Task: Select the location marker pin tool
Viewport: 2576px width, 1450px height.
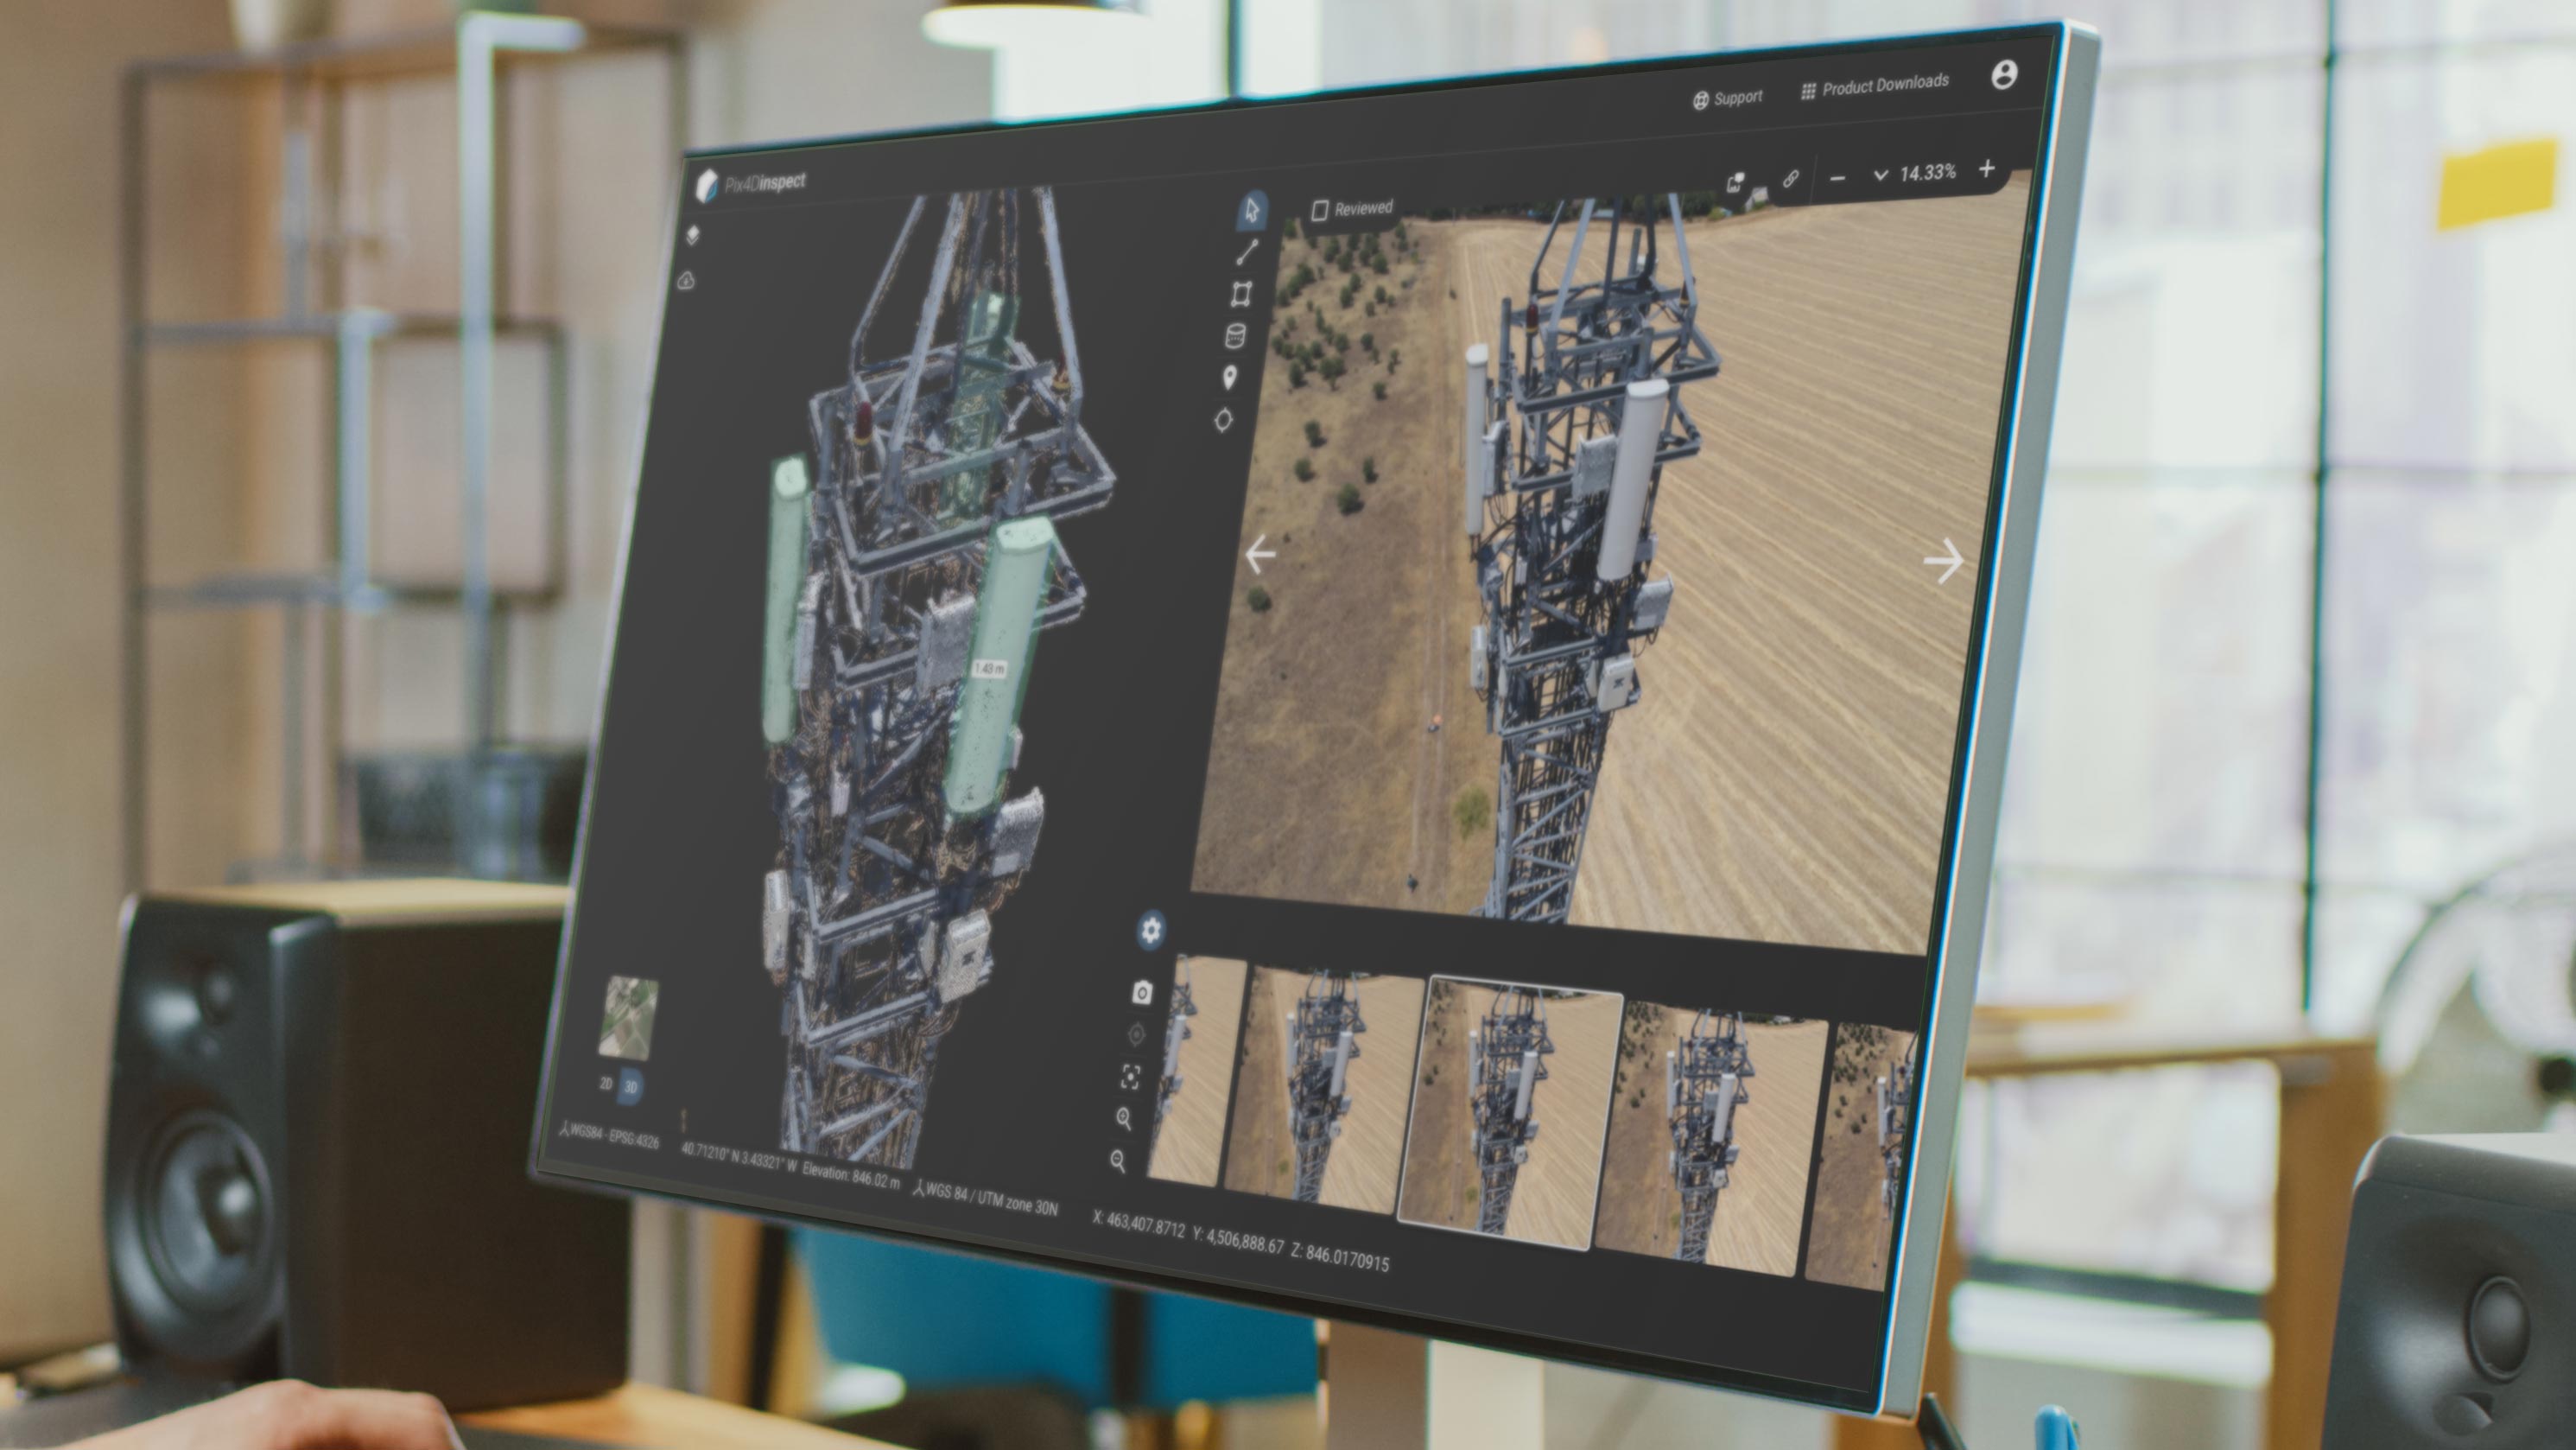Action: [1230, 378]
